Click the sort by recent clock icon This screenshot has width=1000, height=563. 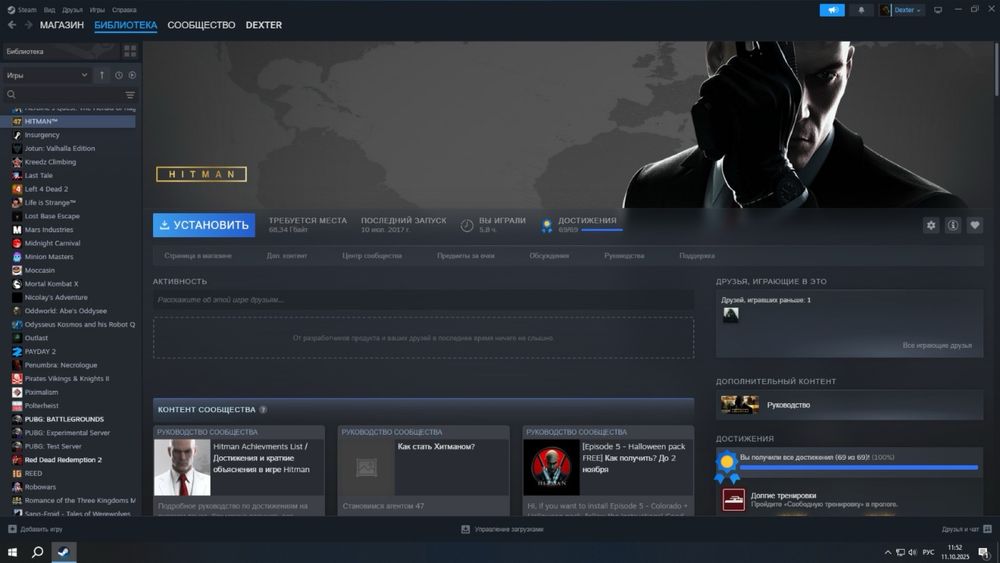coord(119,75)
